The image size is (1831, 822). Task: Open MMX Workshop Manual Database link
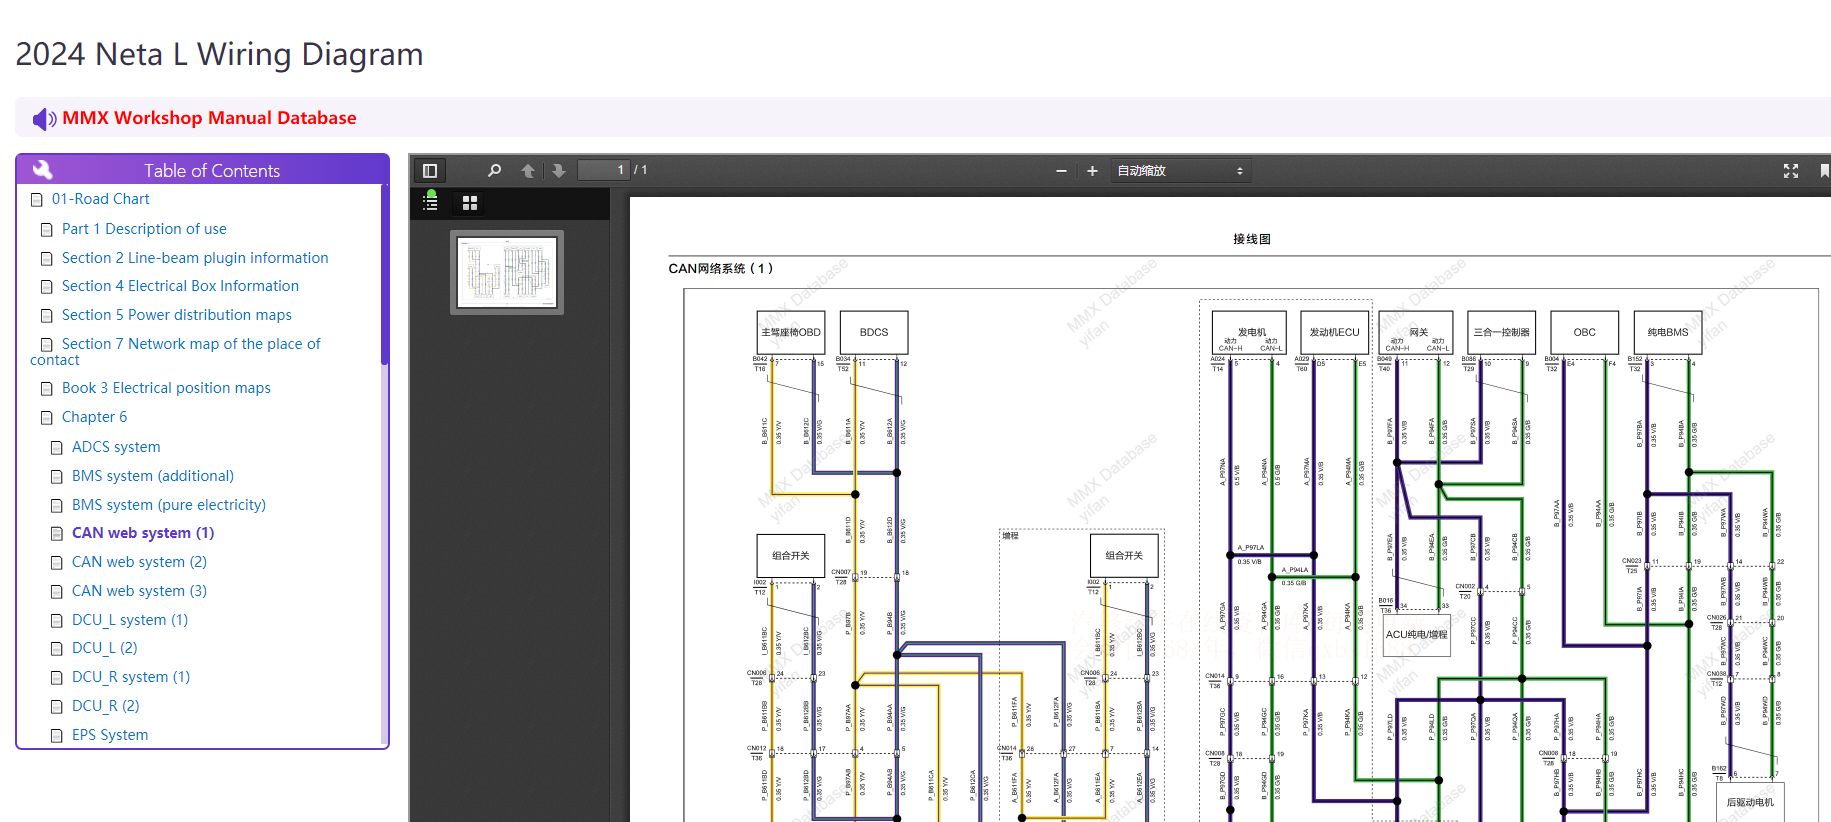[209, 118]
